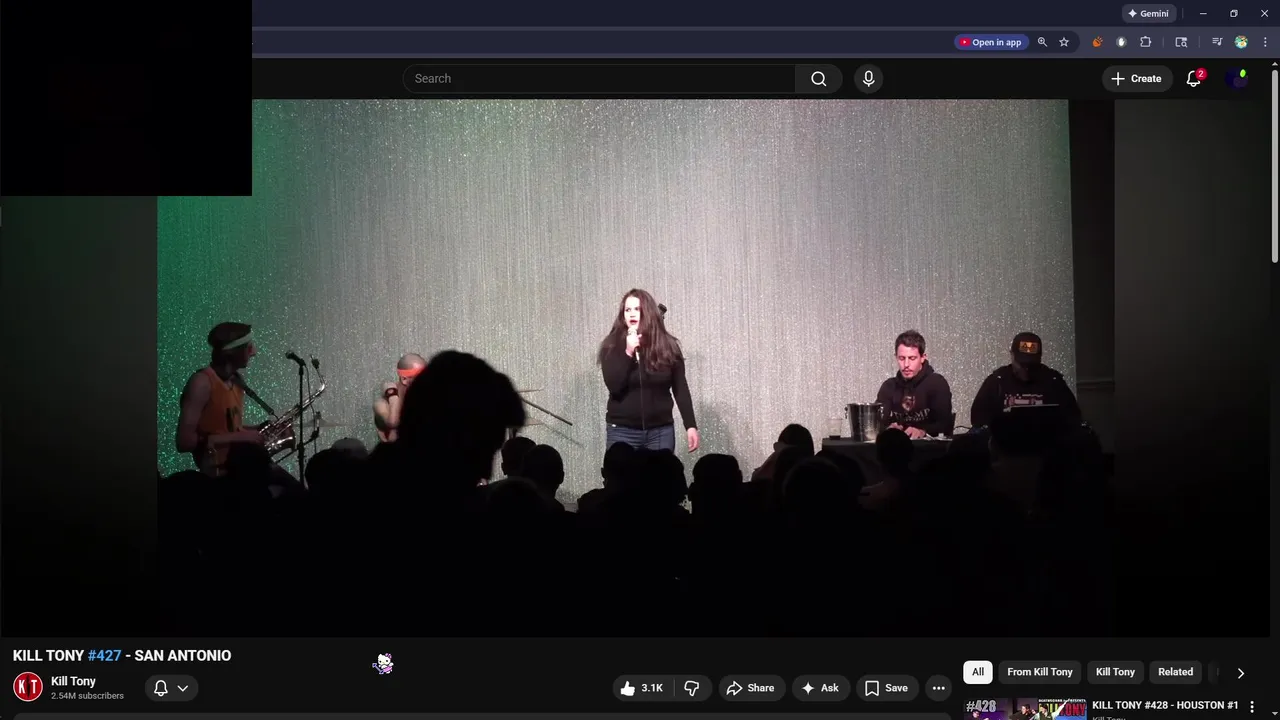Open Gemini in the browser title bar
The width and height of the screenshot is (1280, 720).
tap(1148, 13)
